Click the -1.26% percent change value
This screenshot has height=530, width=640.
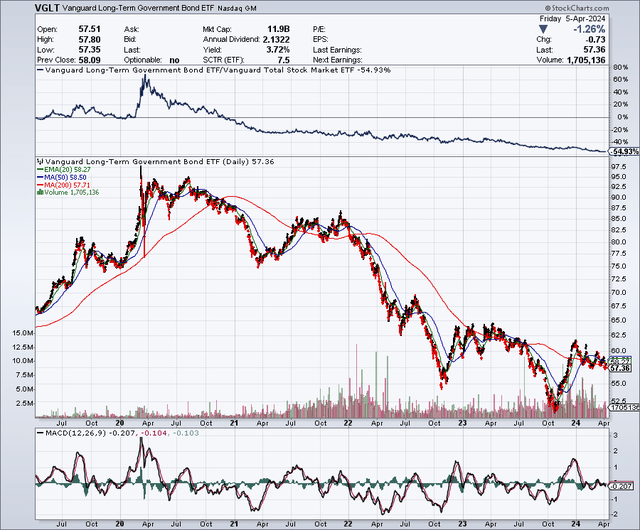coord(589,29)
